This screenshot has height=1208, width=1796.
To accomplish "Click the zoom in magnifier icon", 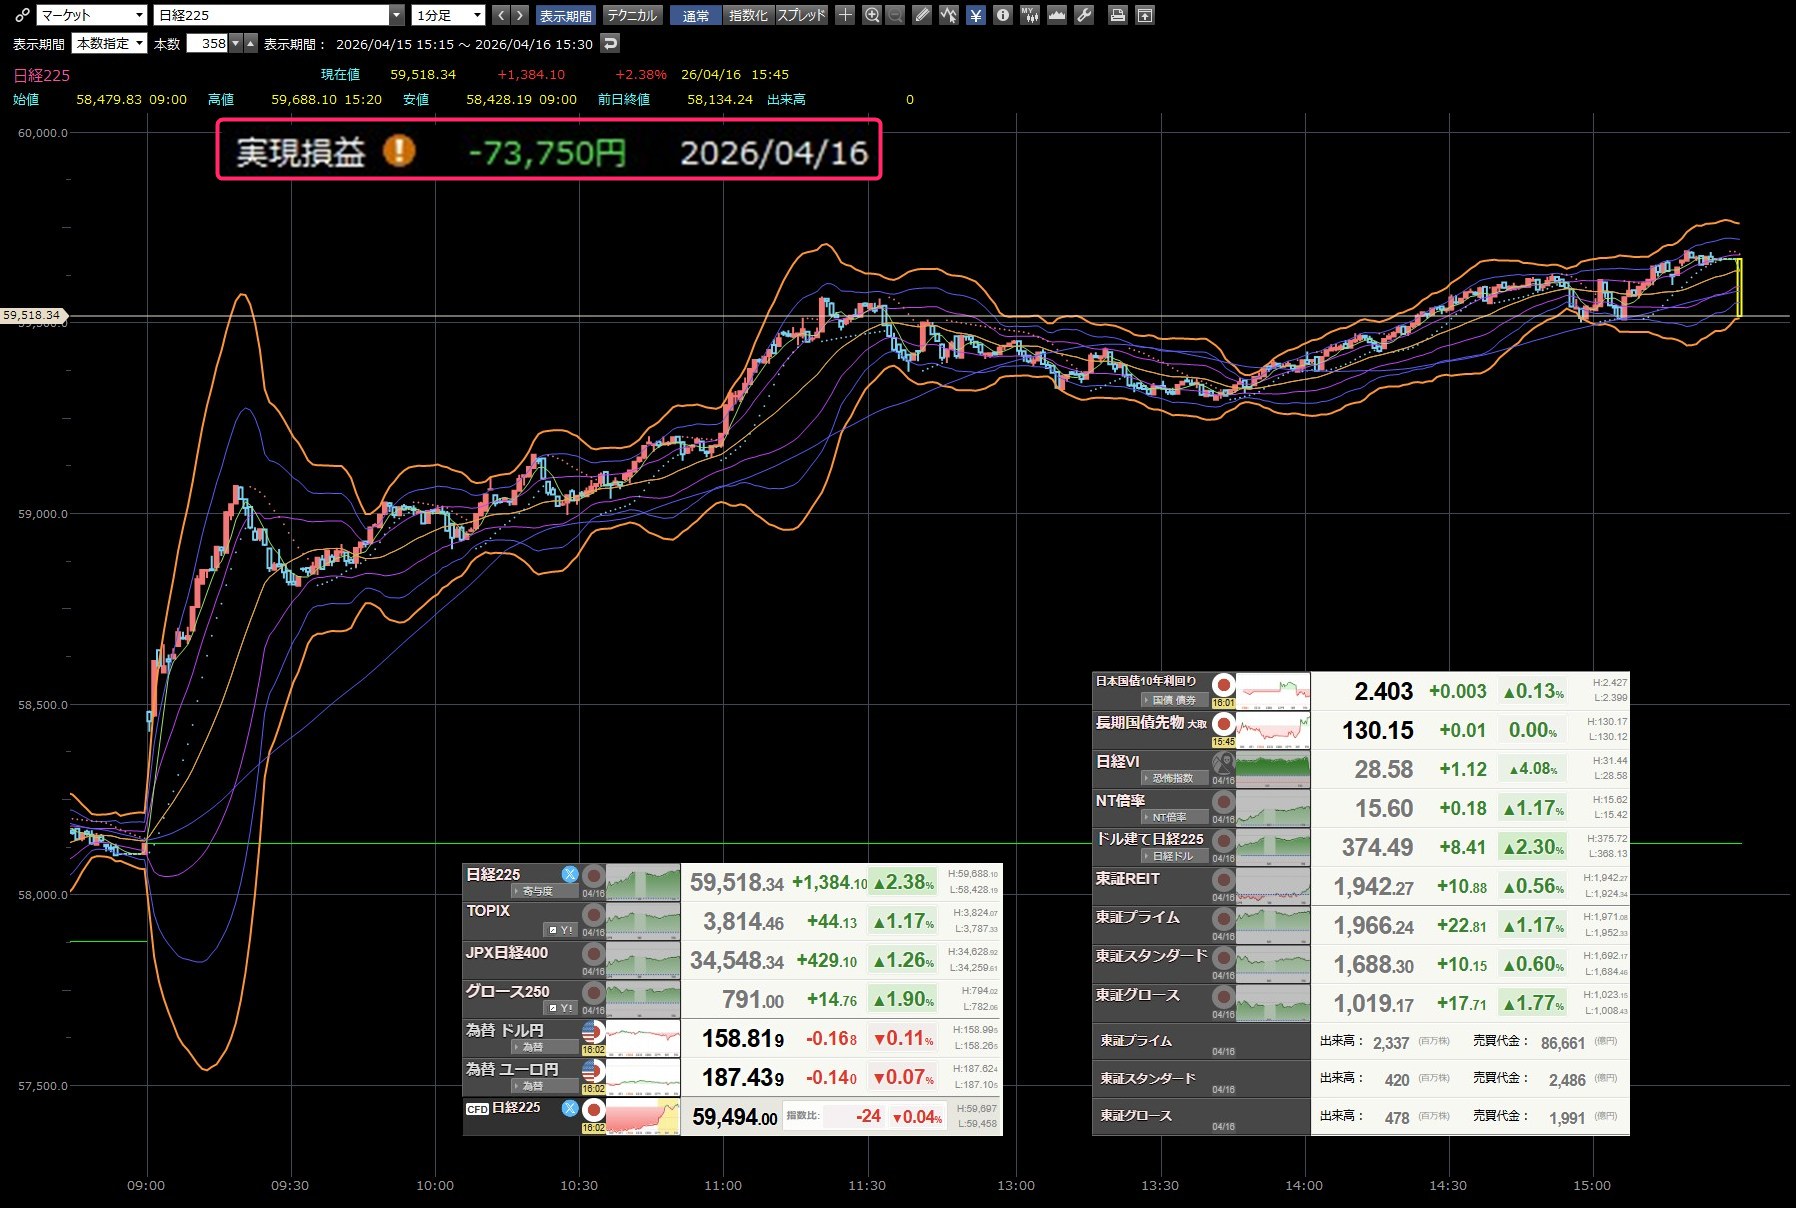I will [872, 15].
